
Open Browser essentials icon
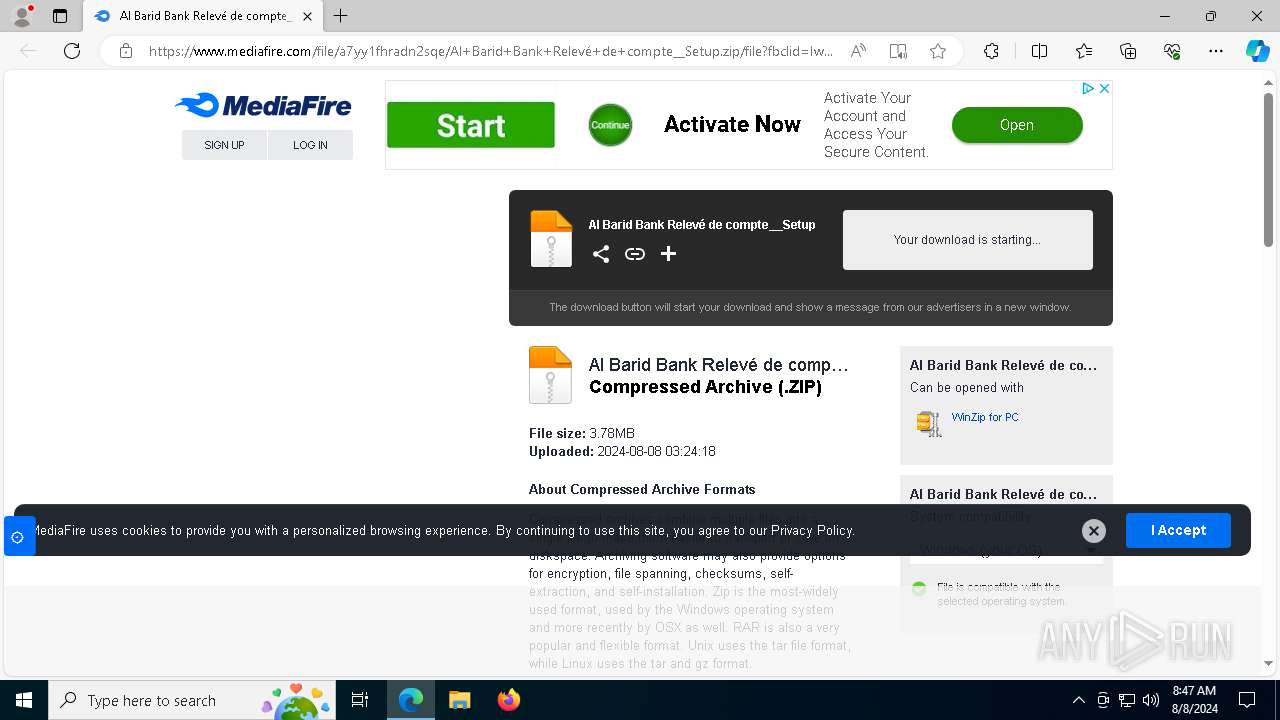(x=1172, y=51)
